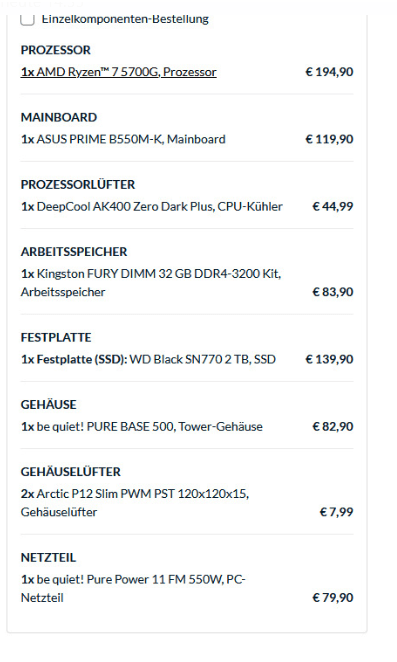
Task: Click the € 139,90 SSD price
Action: 329,359
